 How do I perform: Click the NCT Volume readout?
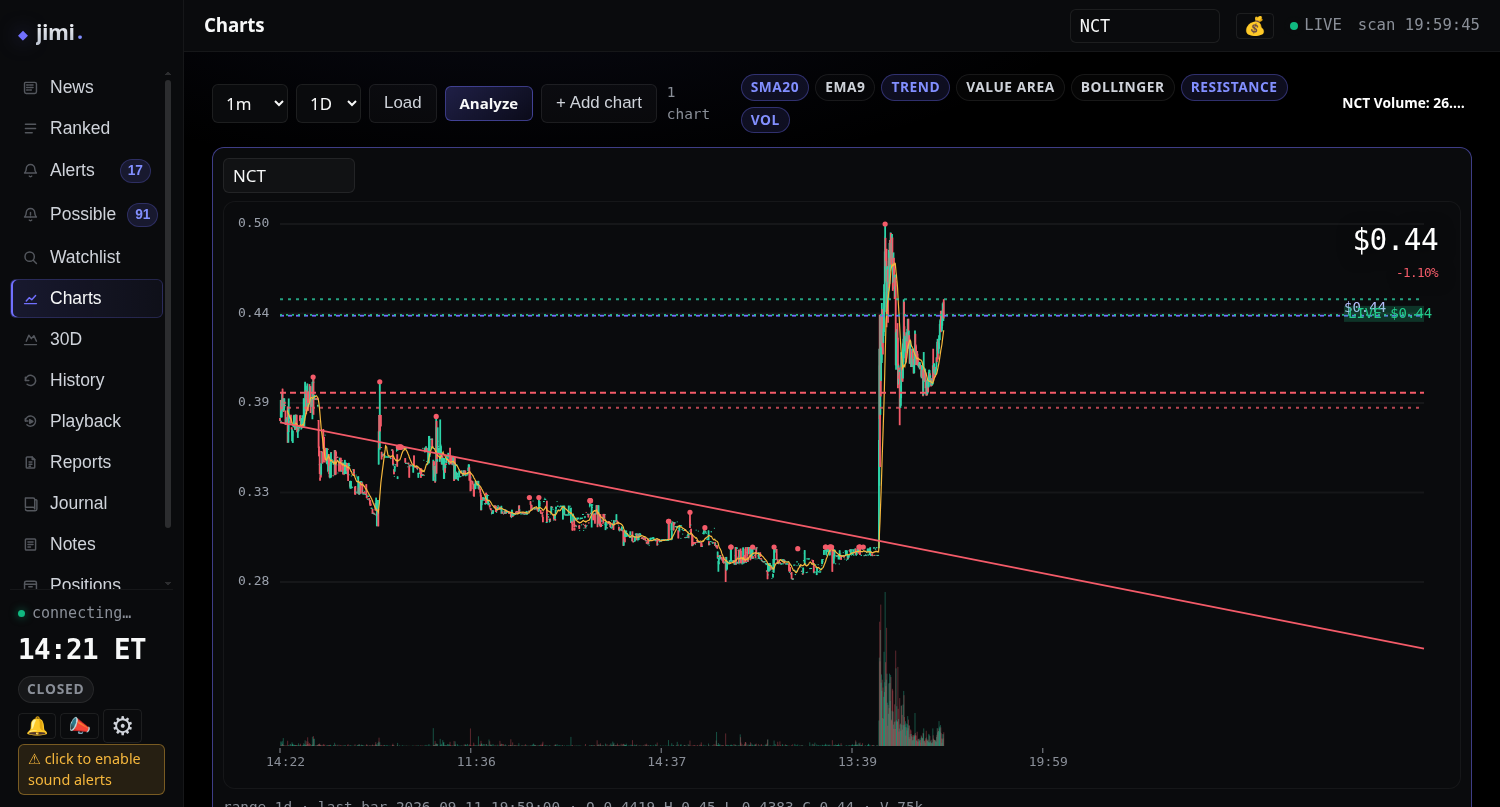point(1403,103)
